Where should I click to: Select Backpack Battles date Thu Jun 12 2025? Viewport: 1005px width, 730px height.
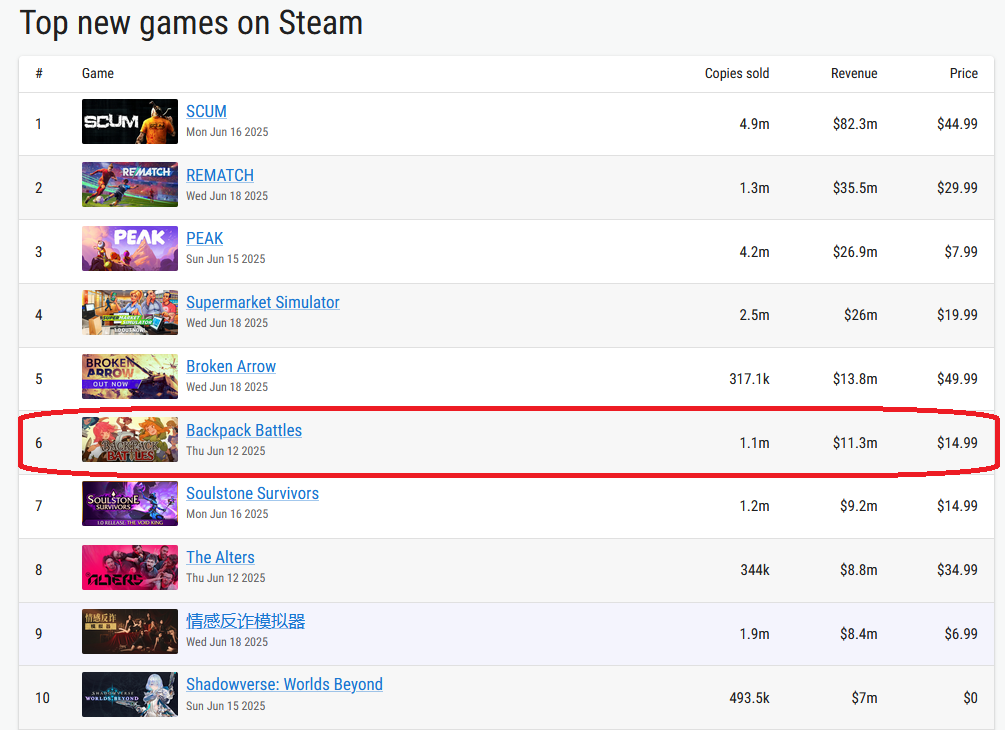click(x=226, y=451)
